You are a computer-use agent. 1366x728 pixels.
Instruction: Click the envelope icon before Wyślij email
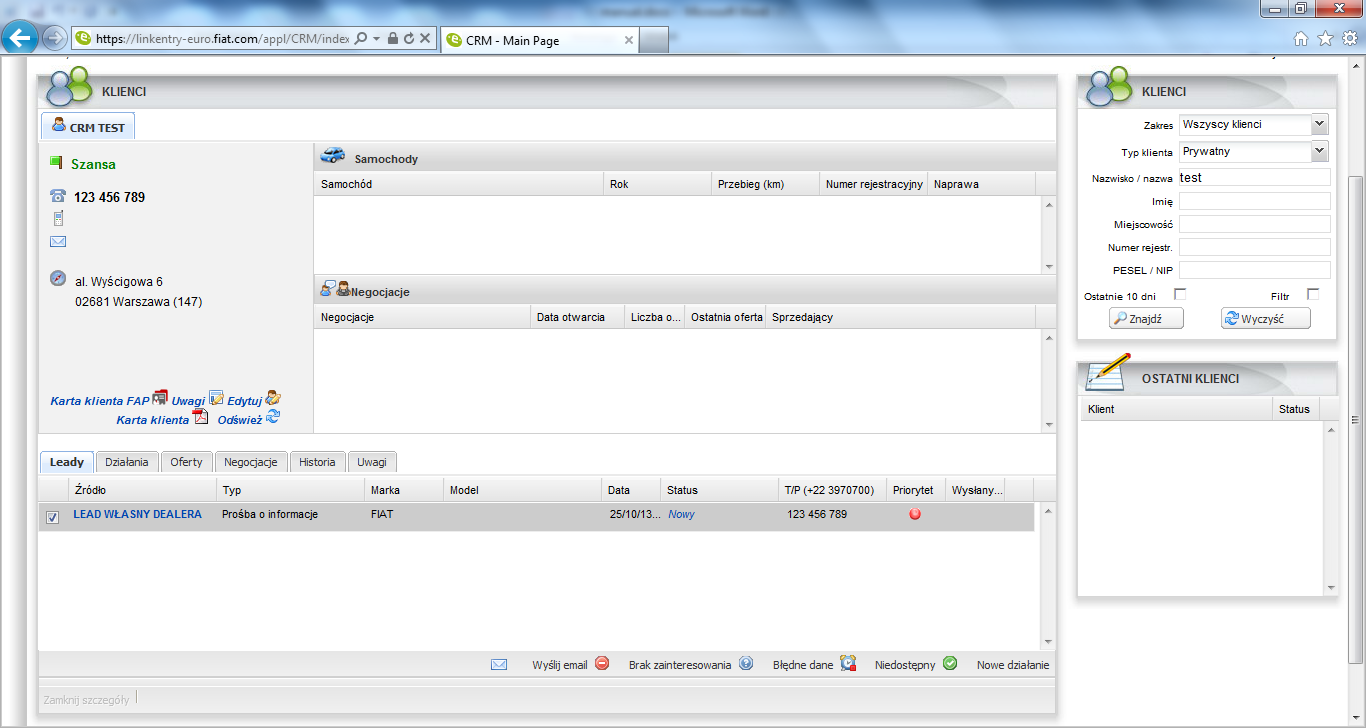pyautogui.click(x=499, y=665)
